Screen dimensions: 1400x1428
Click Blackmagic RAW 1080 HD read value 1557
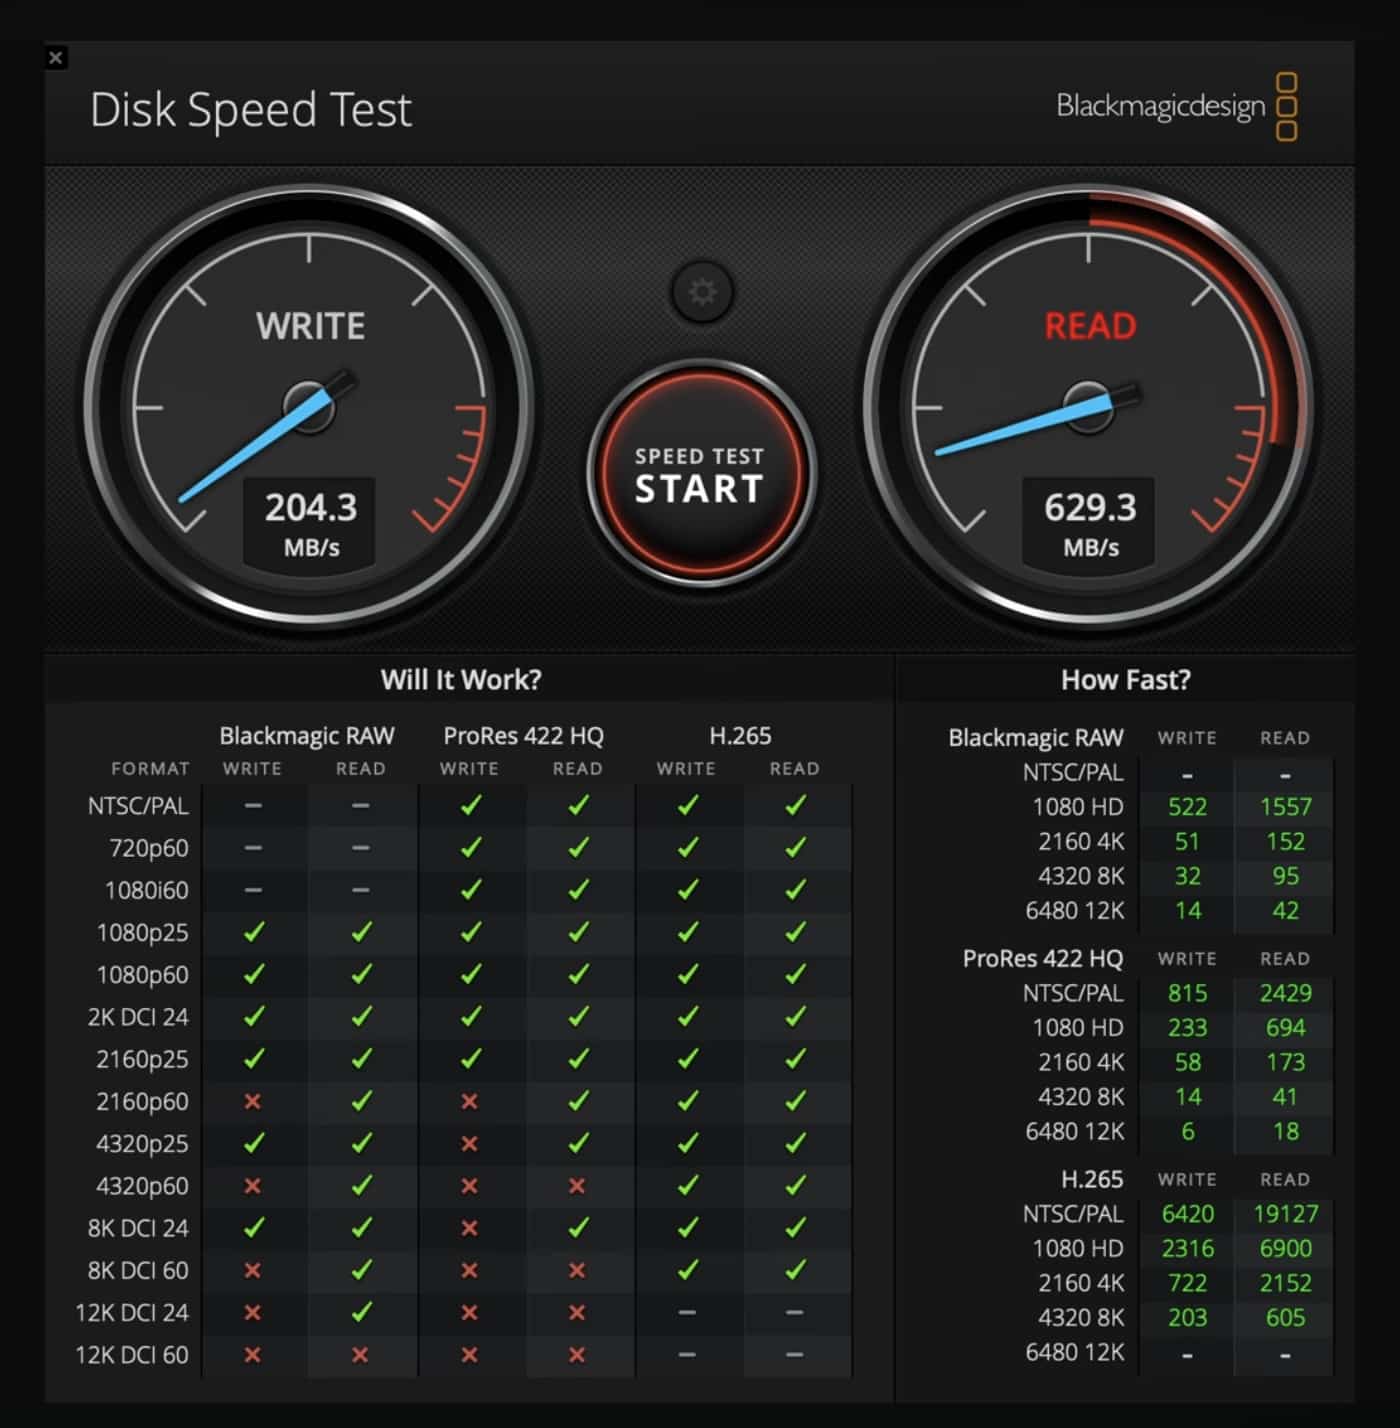(x=1285, y=807)
